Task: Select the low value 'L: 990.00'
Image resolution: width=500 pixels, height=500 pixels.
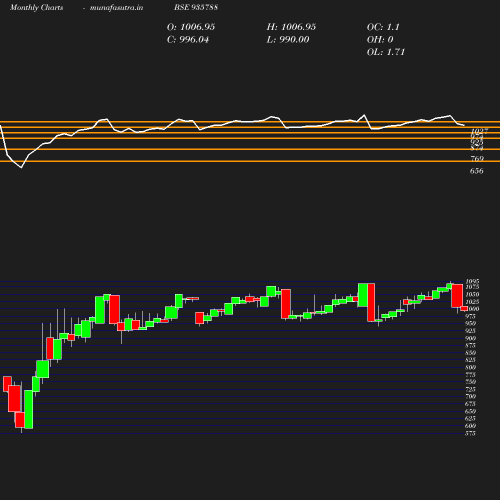Action: click(x=288, y=40)
